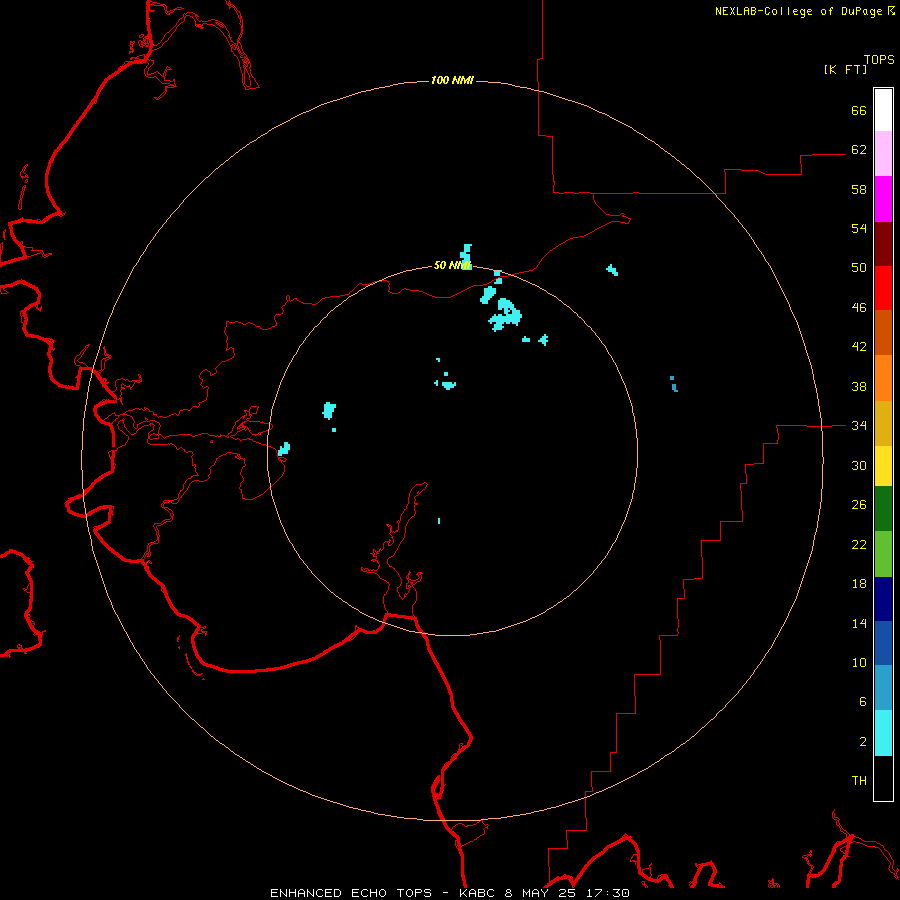This screenshot has height=900, width=900.
Task: Click the bright red legend color band
Action: click(883, 288)
